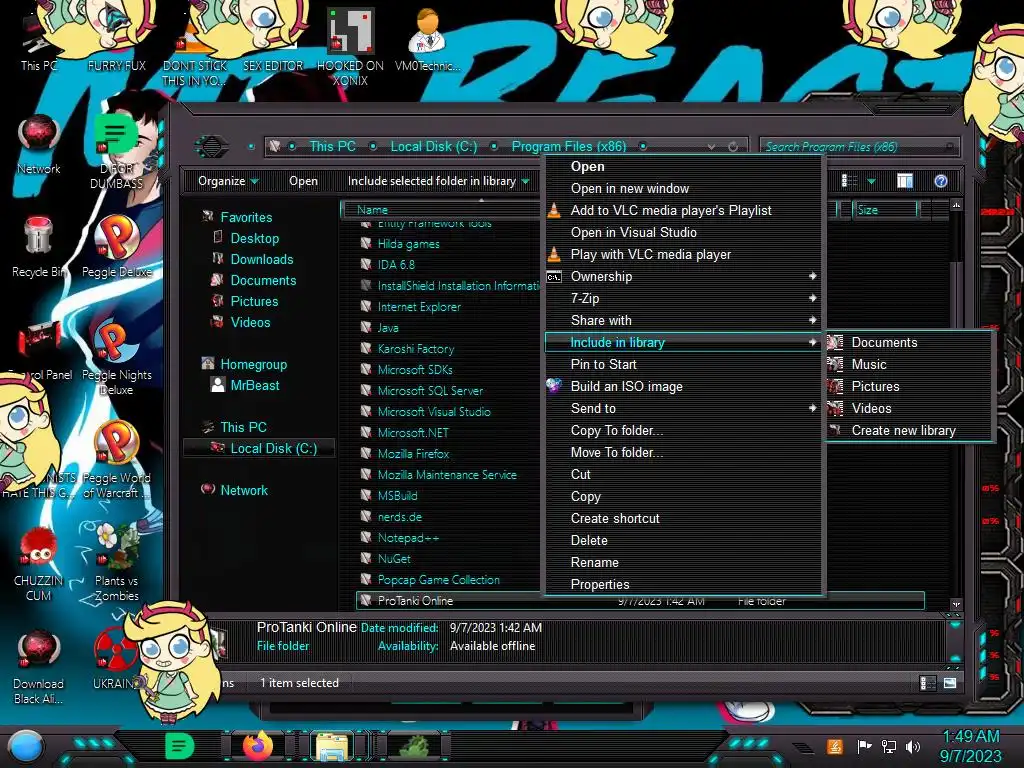
Task: Expand Include selected folder in library dropdown
Action: (438, 181)
